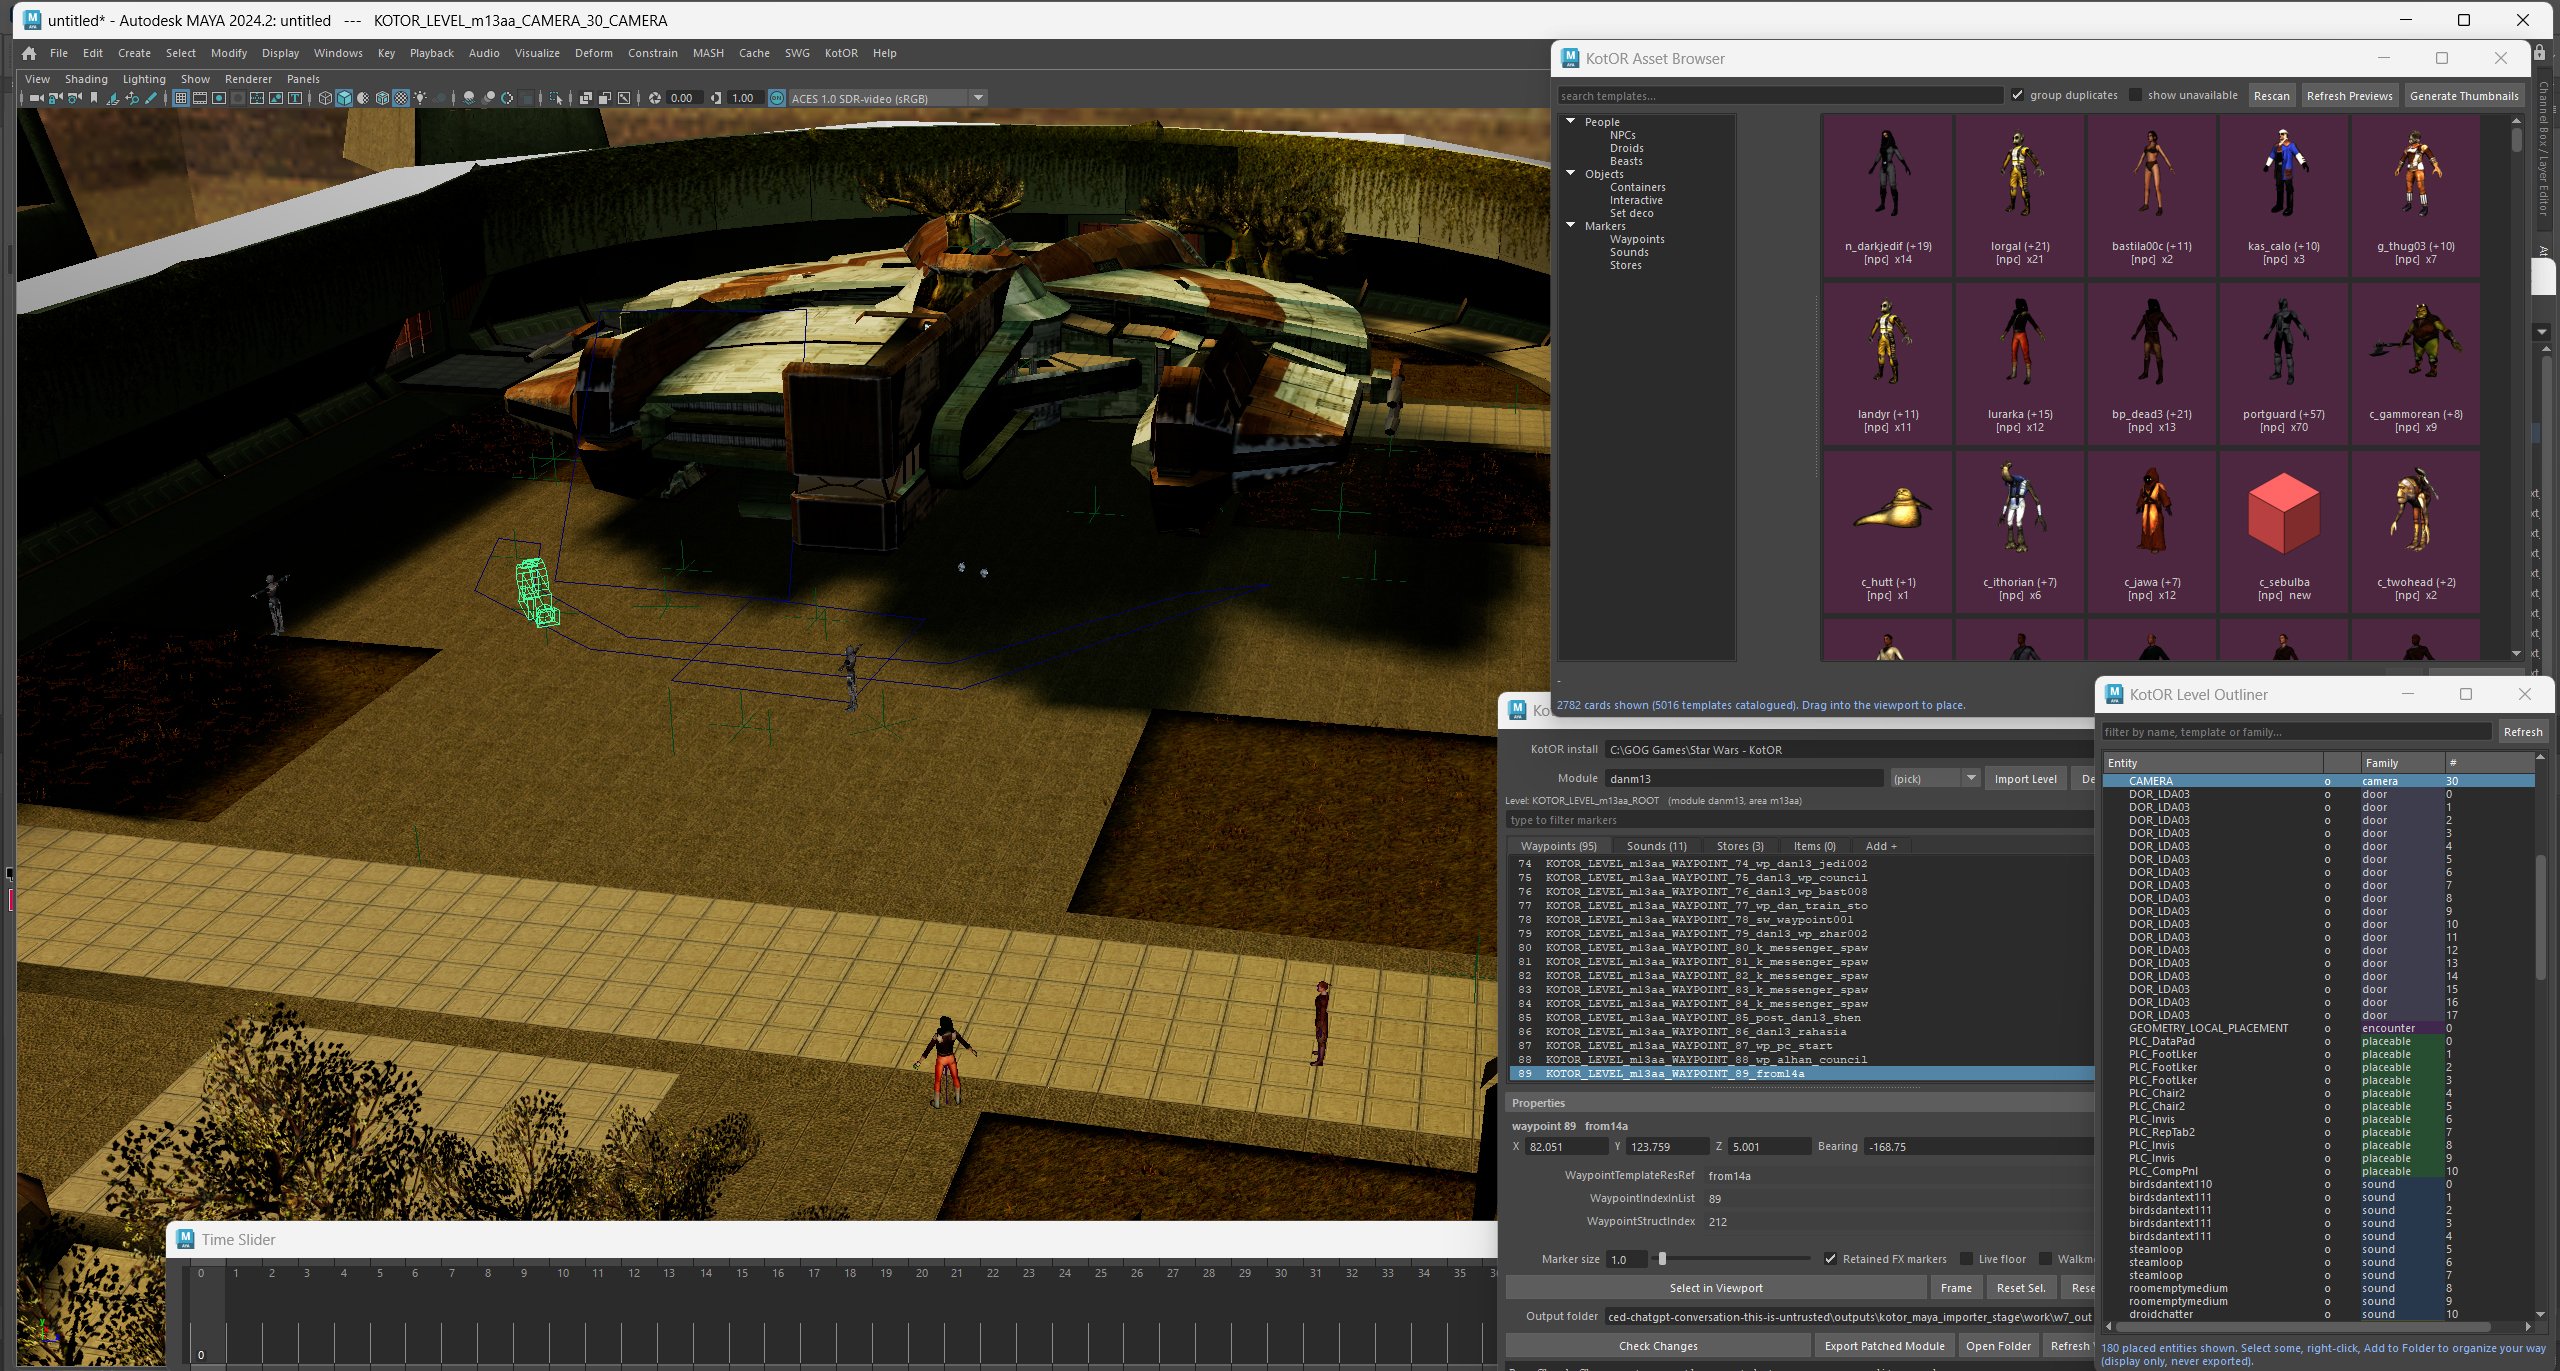
Task: Open the Items (0) tab
Action: (1814, 846)
